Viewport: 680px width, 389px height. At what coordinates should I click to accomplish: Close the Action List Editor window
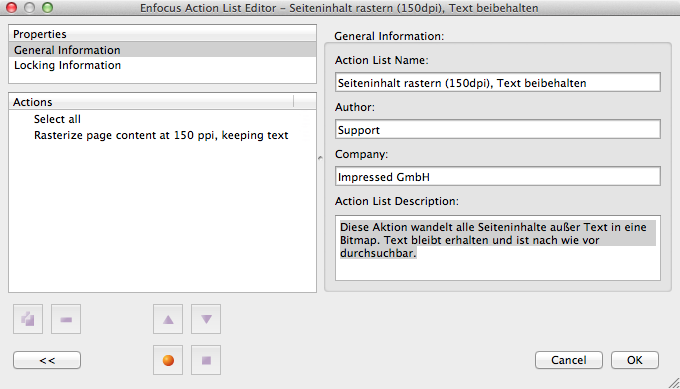11,7
